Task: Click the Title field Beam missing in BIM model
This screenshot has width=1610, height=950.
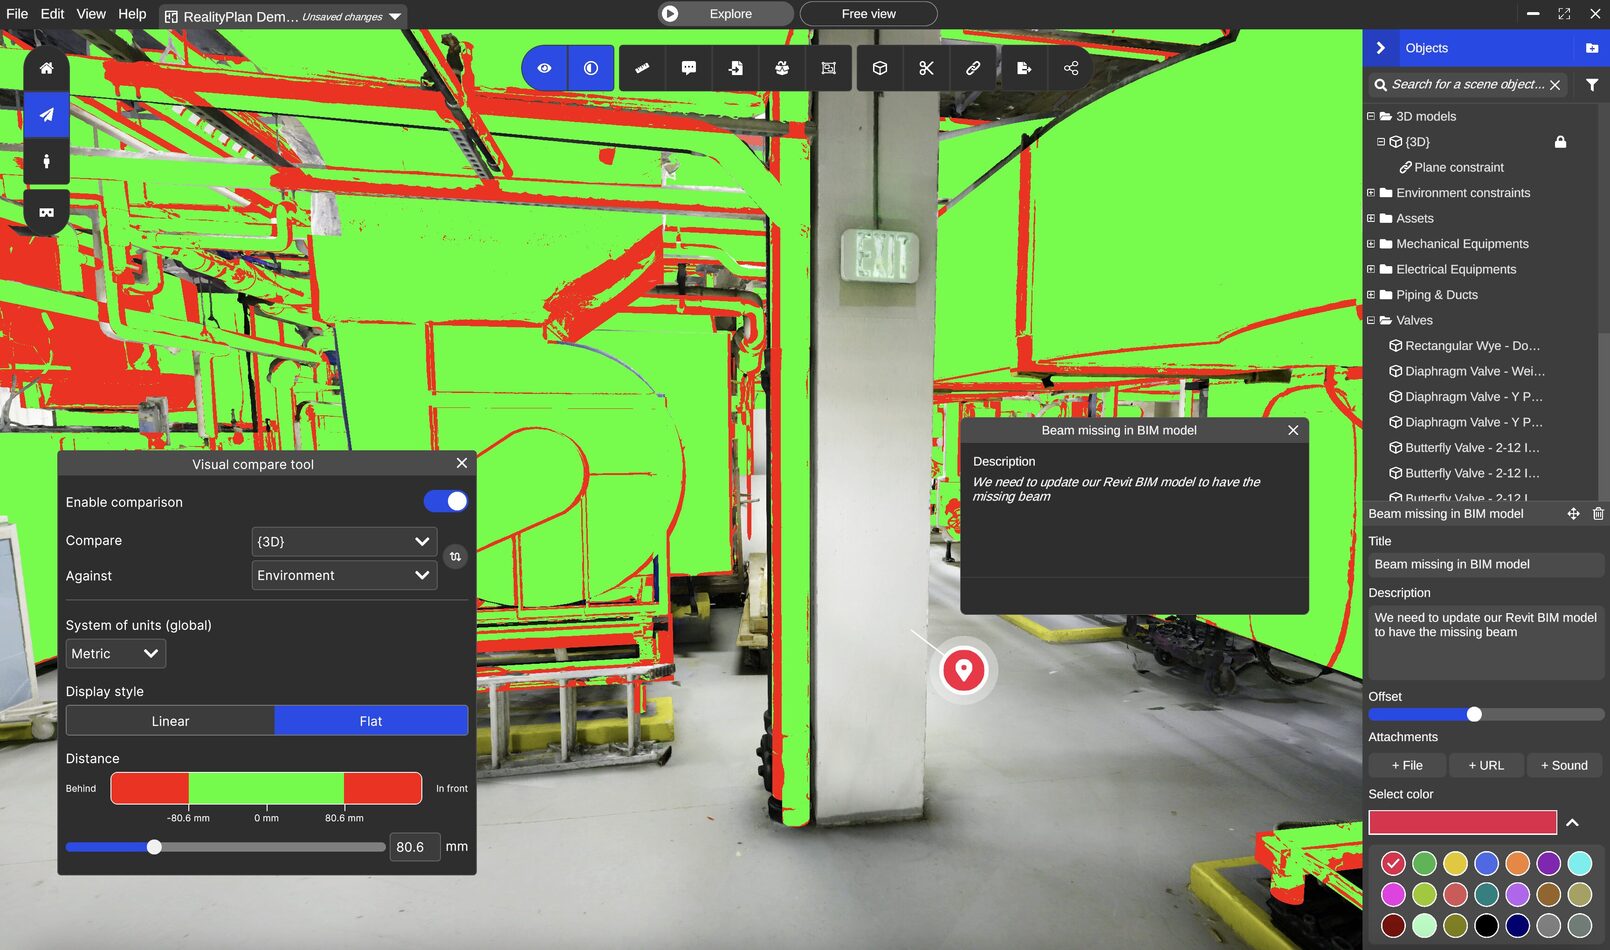Action: pos(1486,564)
